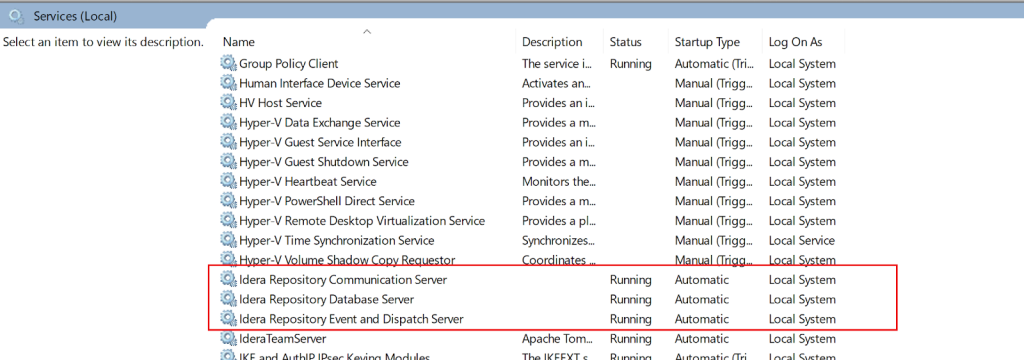Select Idera Repository Database Server name

click(x=326, y=299)
